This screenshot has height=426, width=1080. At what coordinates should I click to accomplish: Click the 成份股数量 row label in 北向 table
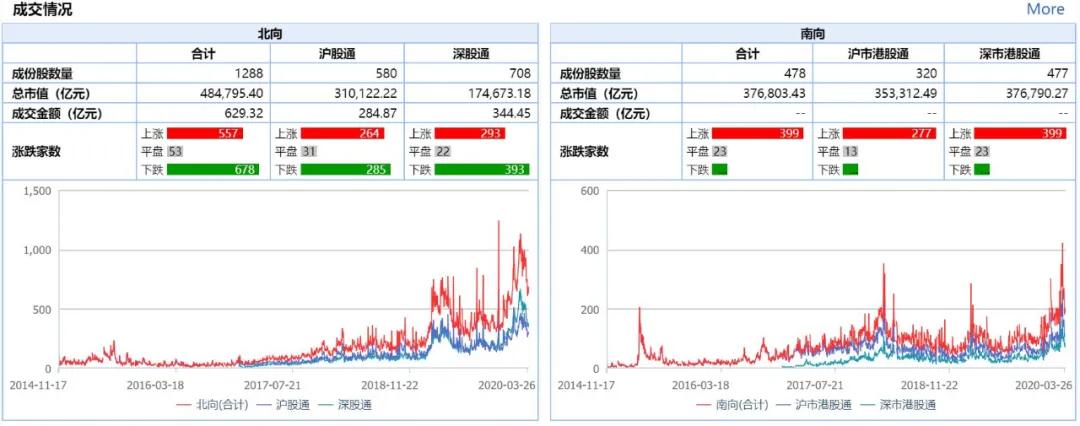(x=41, y=74)
